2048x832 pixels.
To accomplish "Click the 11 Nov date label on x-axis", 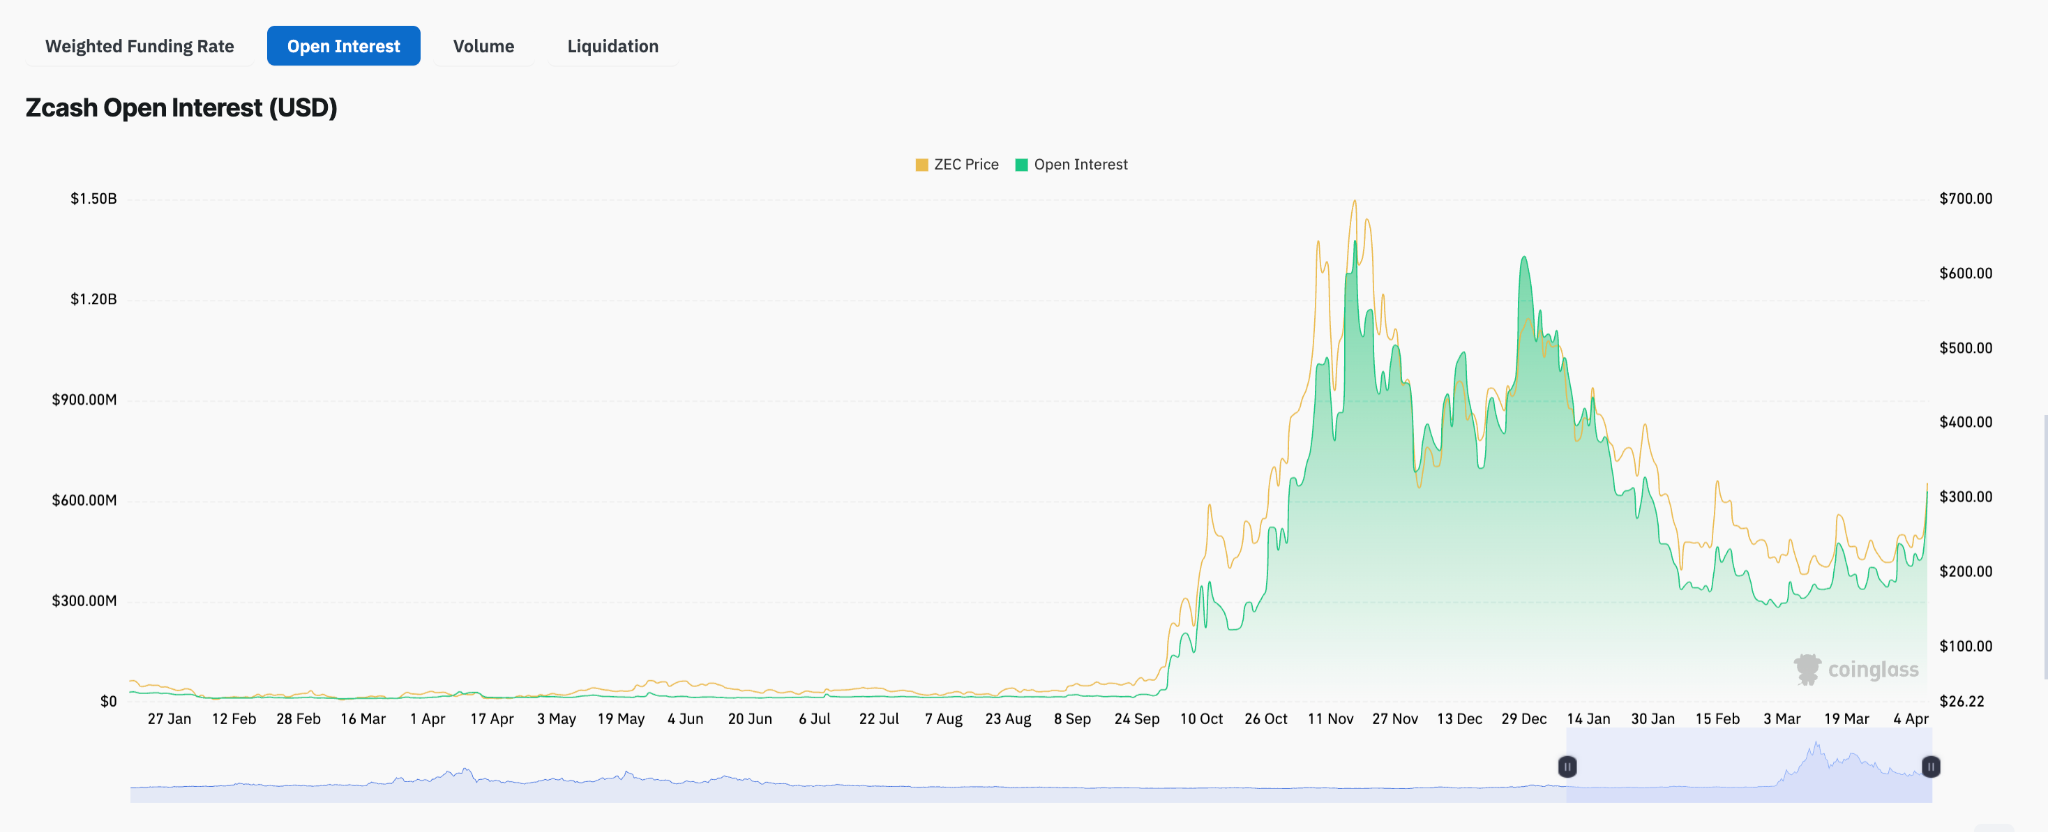I will pyautogui.click(x=1330, y=719).
